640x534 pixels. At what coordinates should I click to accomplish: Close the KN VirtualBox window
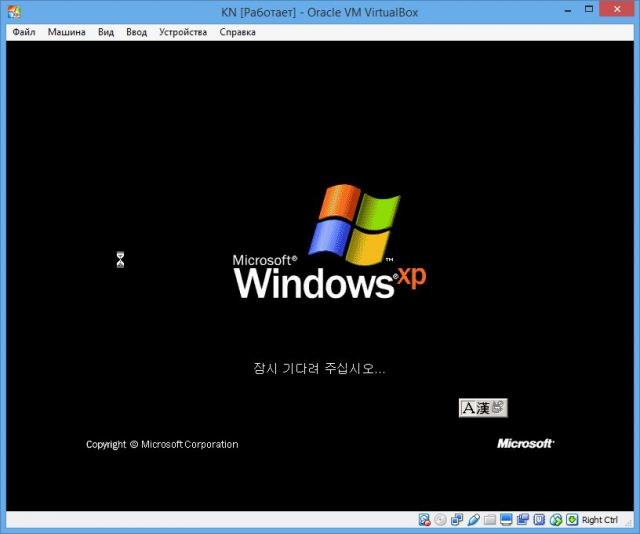tap(617, 9)
